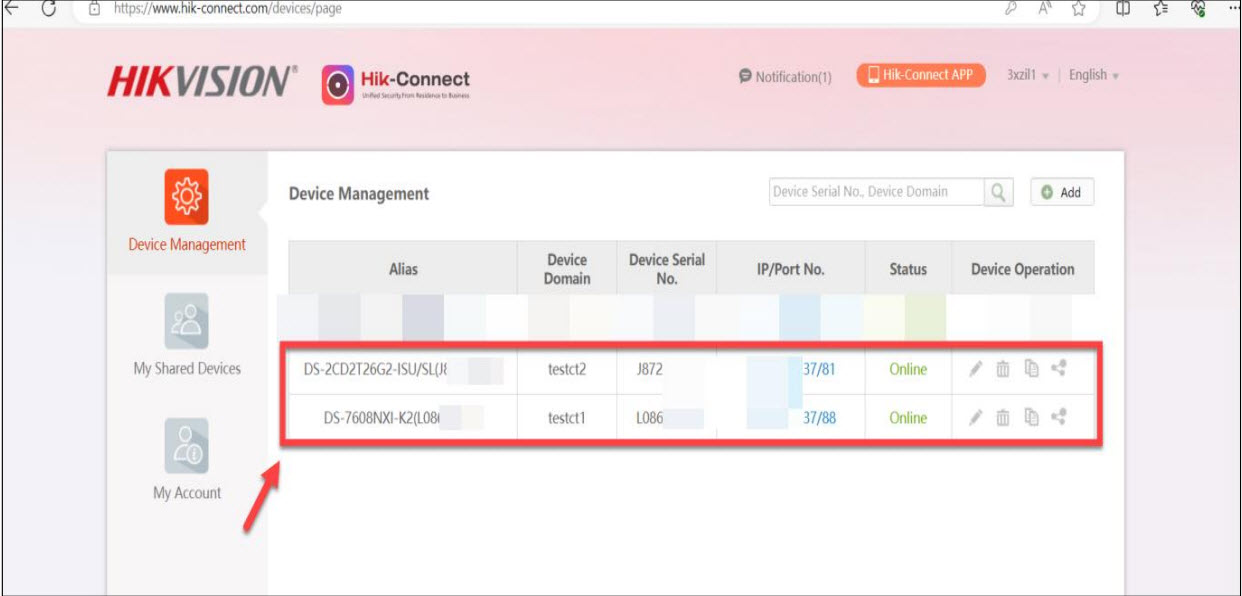Click the copy icon for testct2 device
Viewport: 1242px width, 596px height.
1031,369
